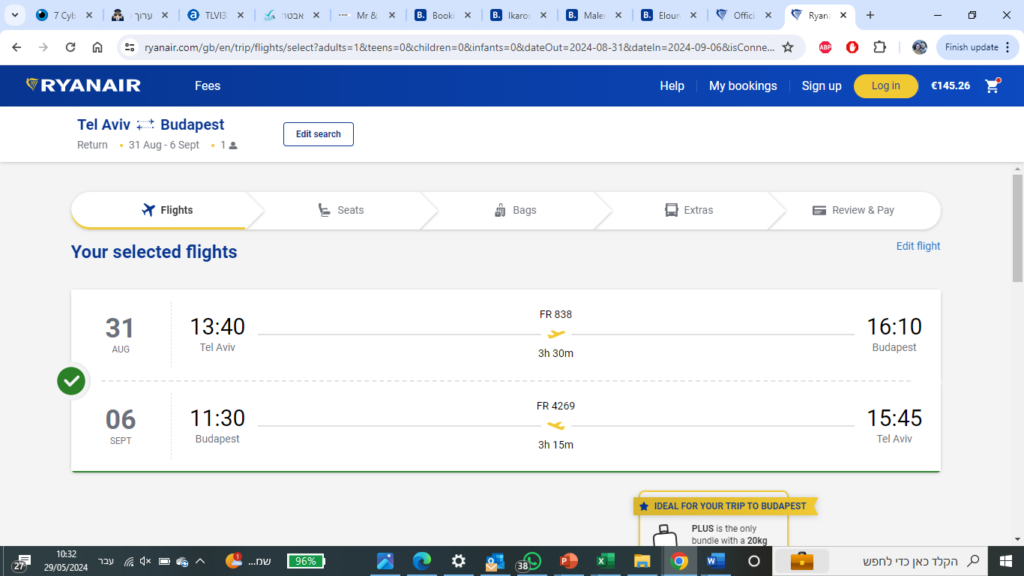Screen dimensions: 1024x576
Task: Click the Log in button
Action: 886,86
